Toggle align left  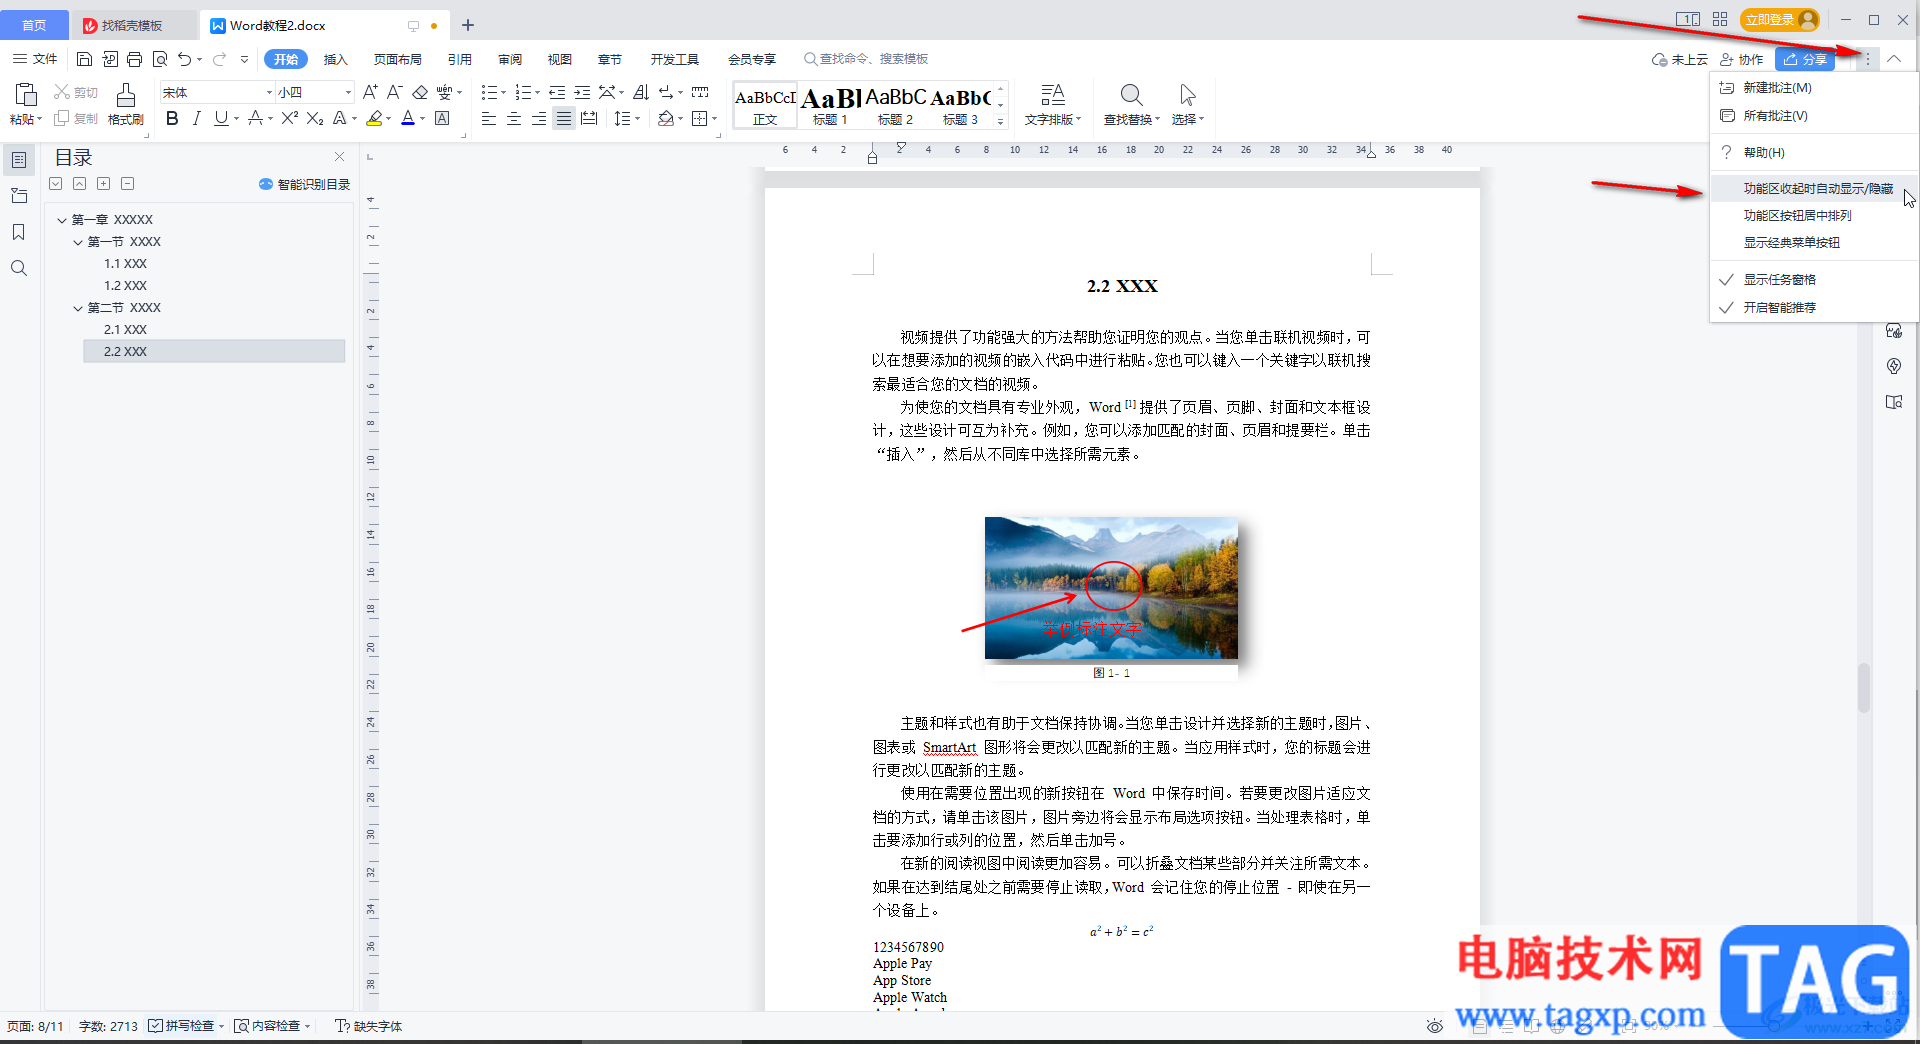pyautogui.click(x=489, y=118)
